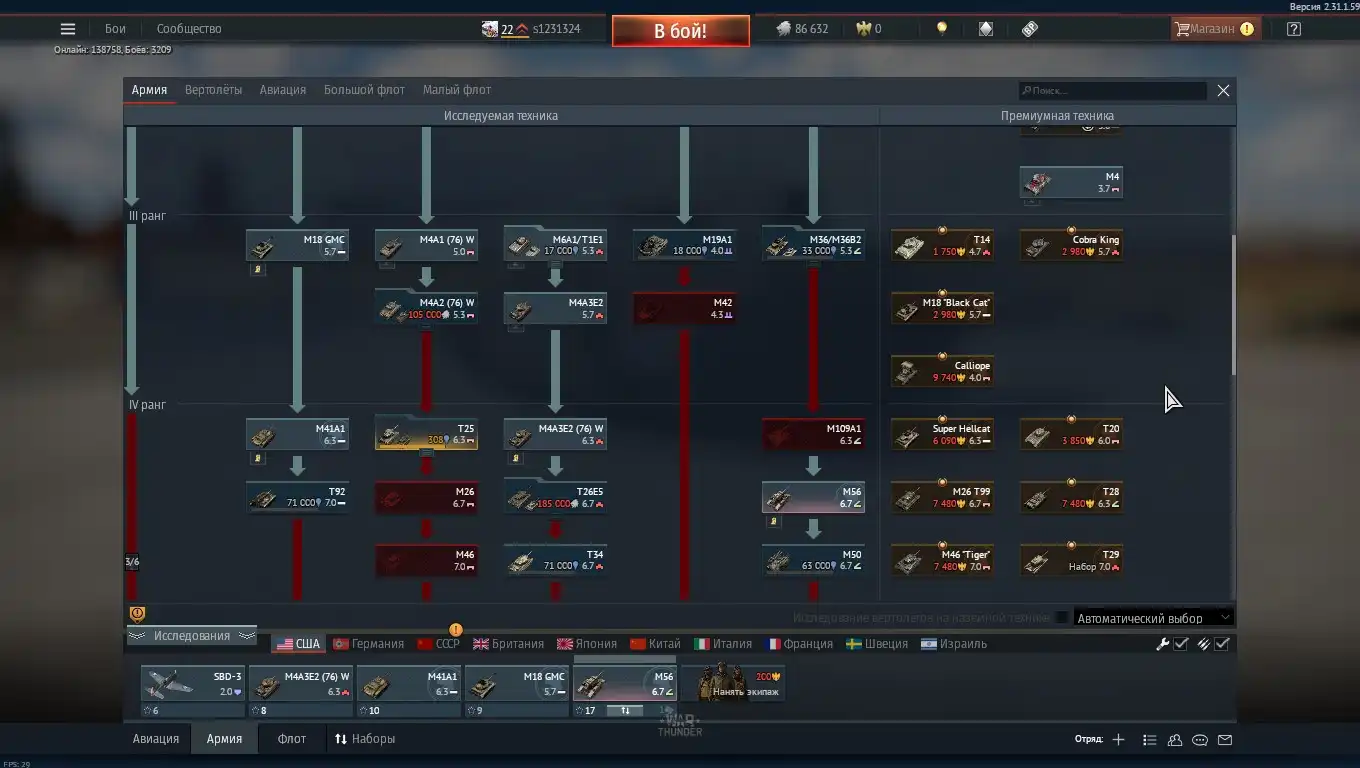Switch to Малый флот tab
The image size is (1360, 768).
457,90
